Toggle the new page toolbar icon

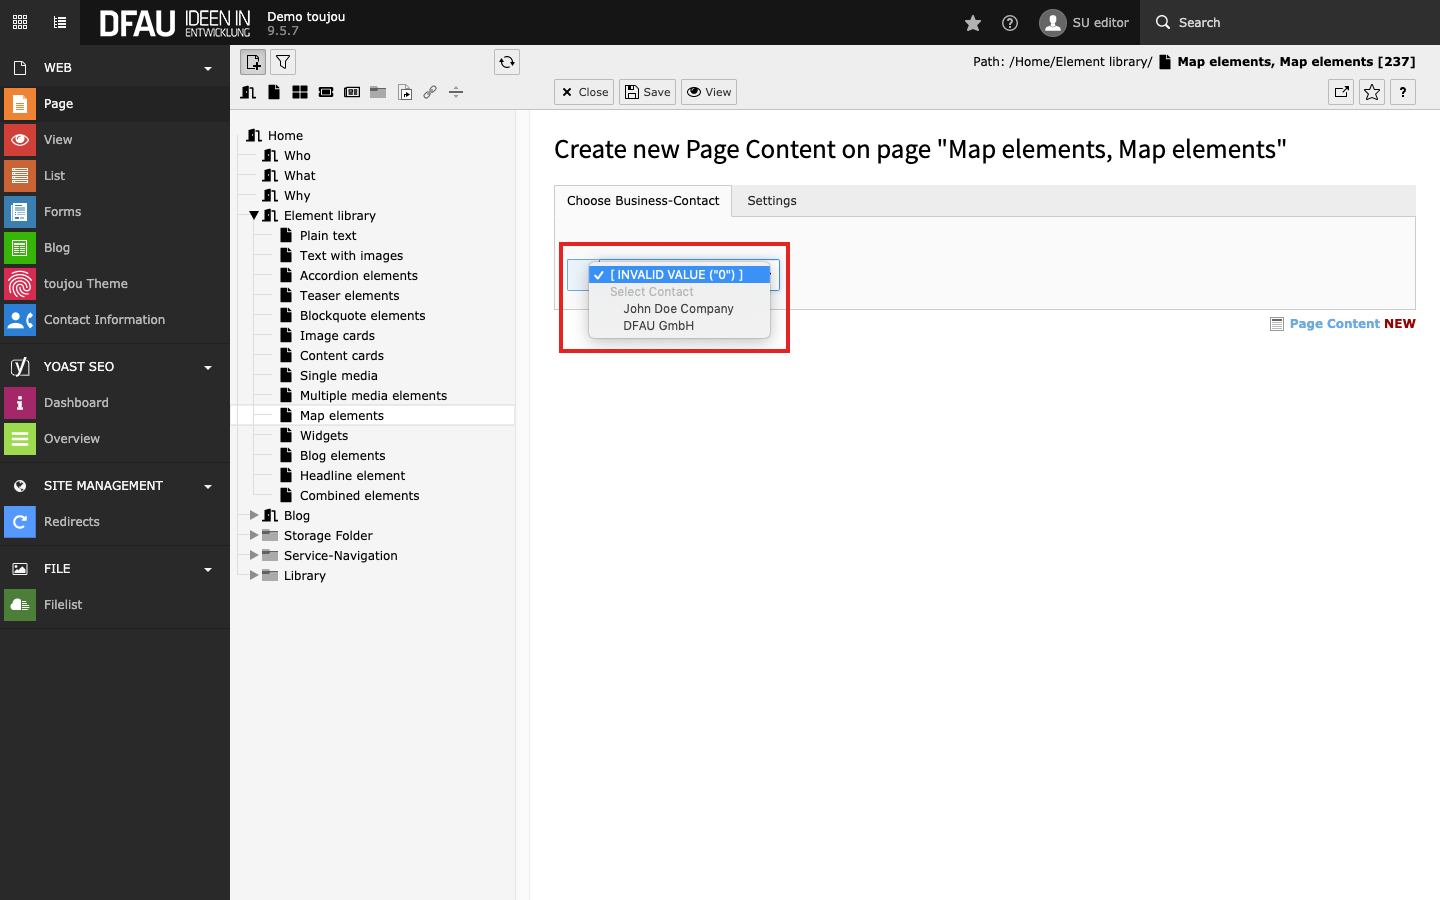[253, 62]
